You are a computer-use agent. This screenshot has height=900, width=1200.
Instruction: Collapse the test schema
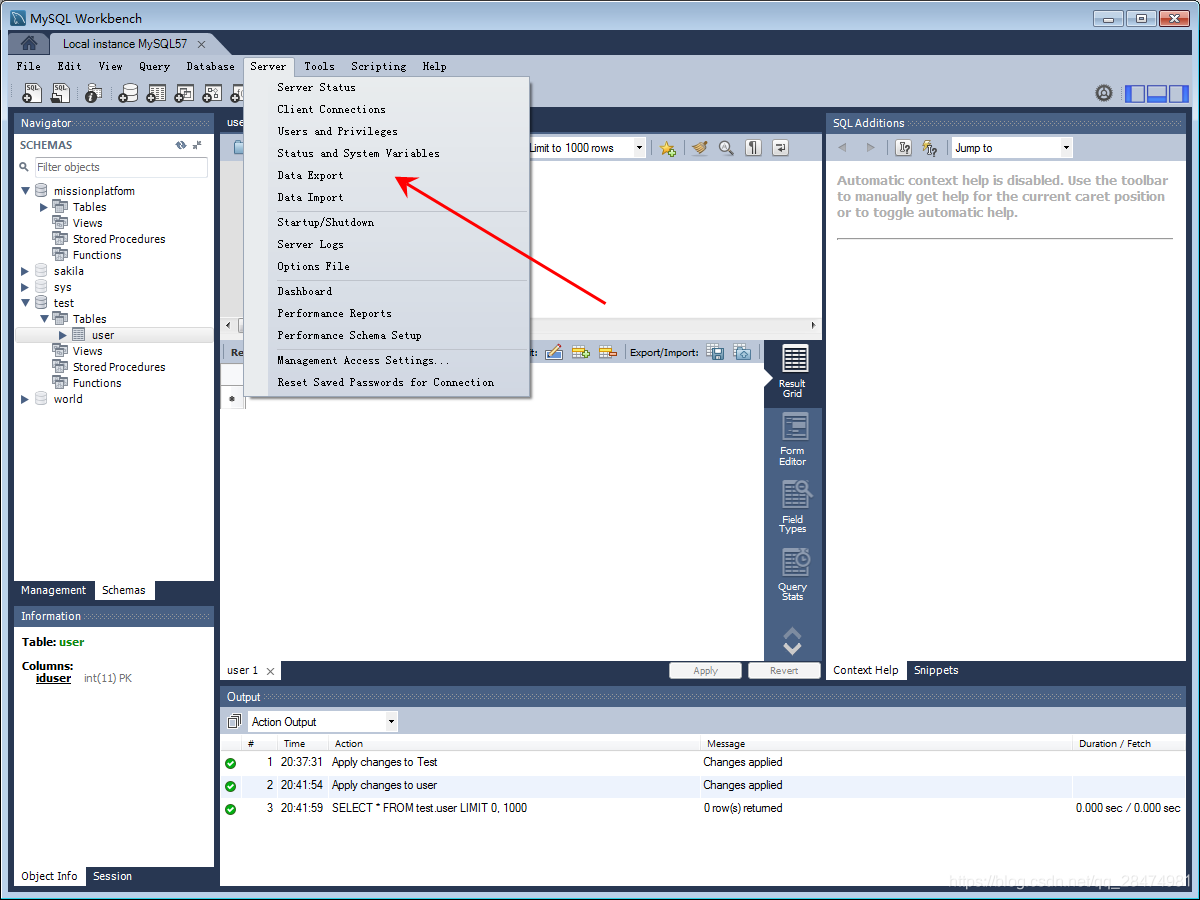click(25, 303)
